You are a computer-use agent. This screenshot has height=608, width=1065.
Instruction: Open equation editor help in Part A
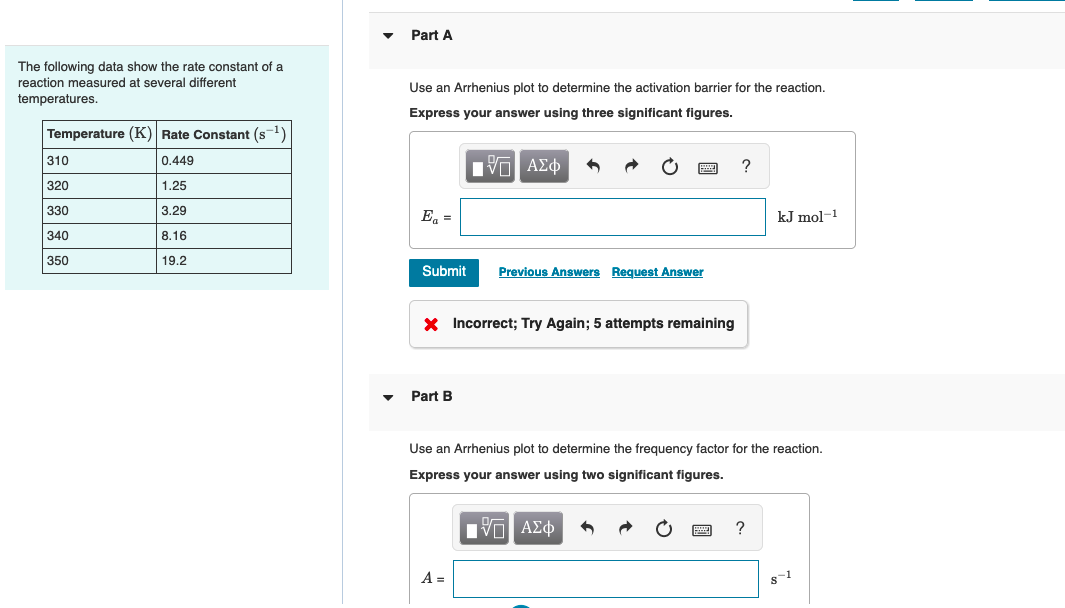pyautogui.click(x=745, y=166)
